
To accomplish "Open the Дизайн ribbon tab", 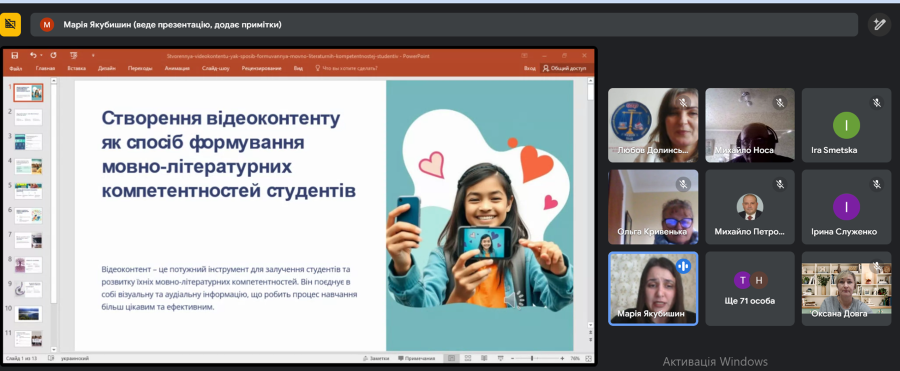I will tap(107, 68).
